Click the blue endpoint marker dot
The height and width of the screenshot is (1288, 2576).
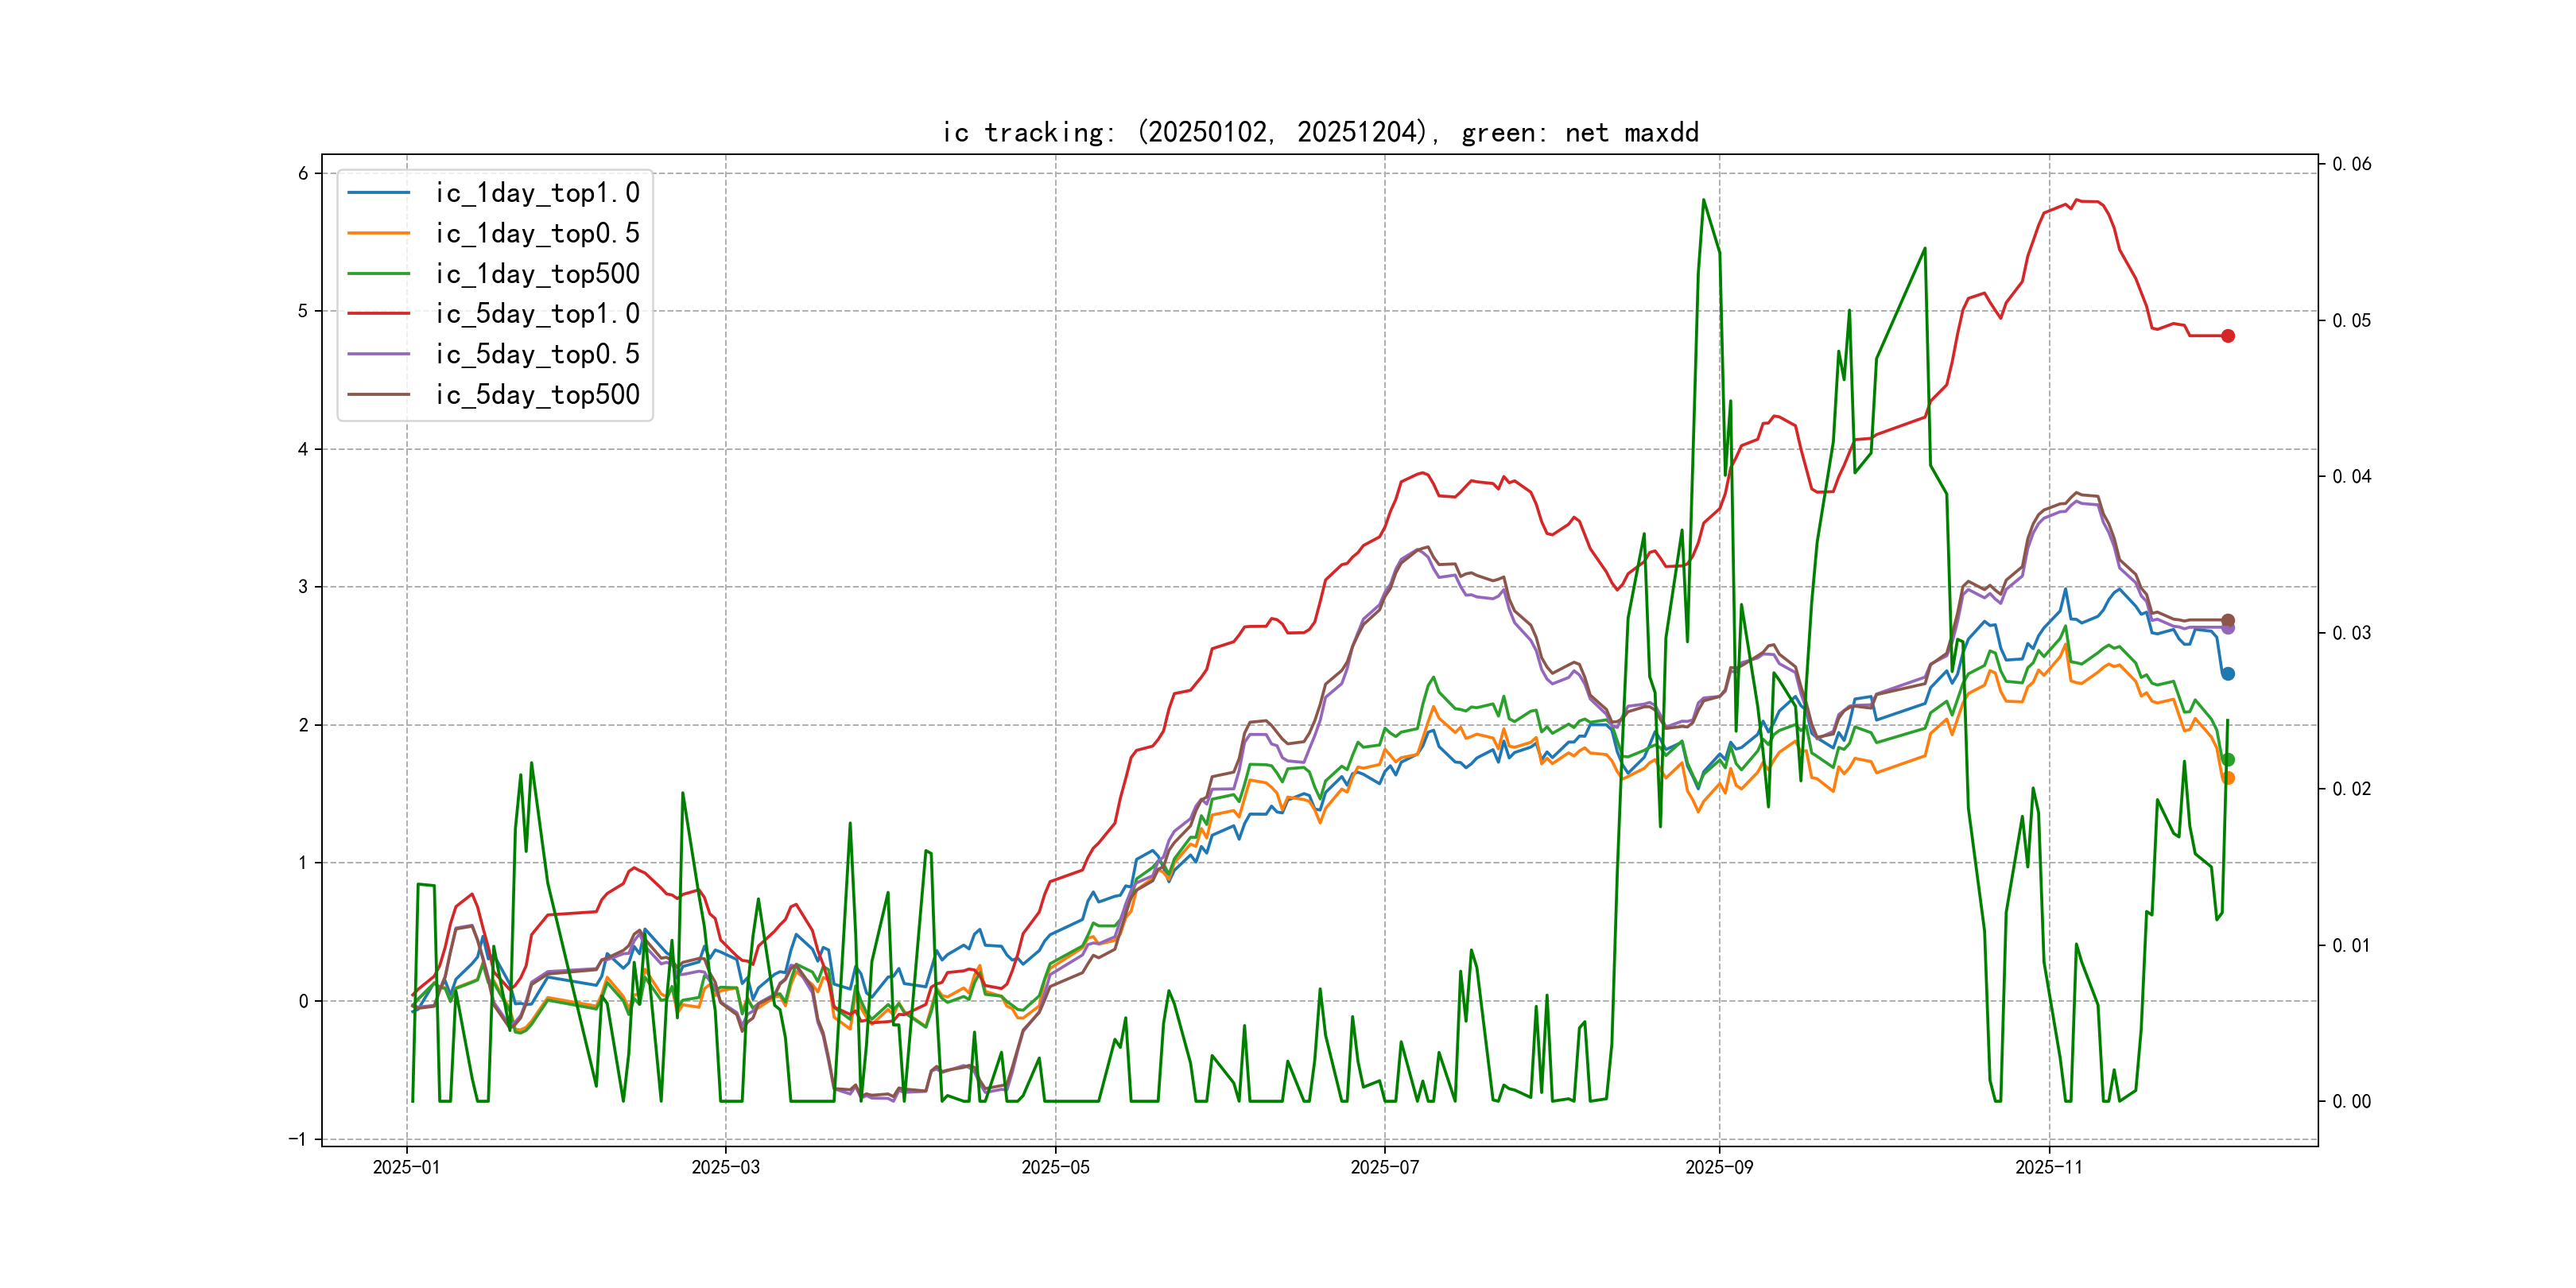click(x=2228, y=674)
